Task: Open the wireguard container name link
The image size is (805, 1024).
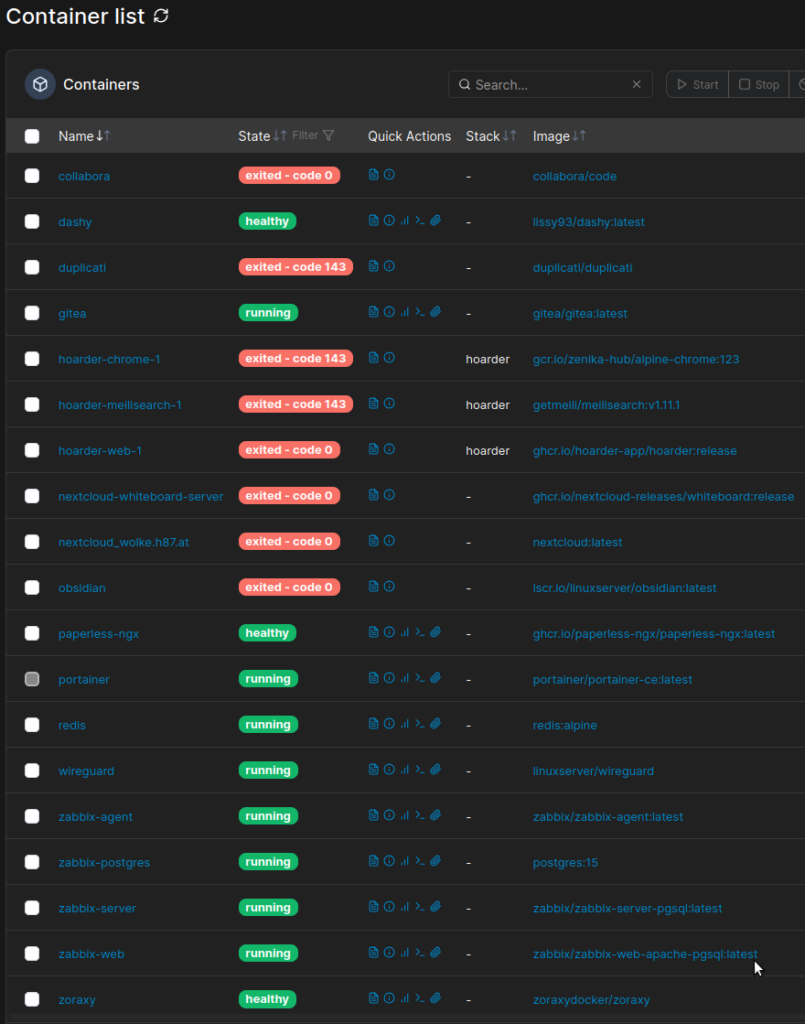Action: point(86,771)
